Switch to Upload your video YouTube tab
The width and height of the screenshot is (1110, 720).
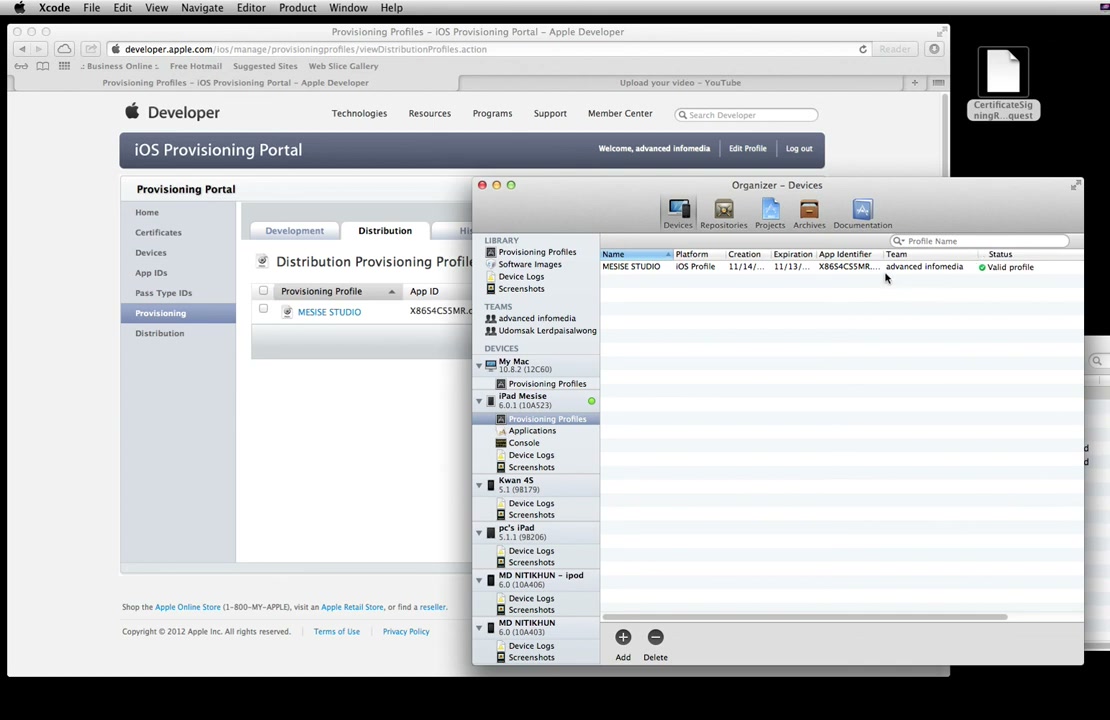click(x=680, y=83)
